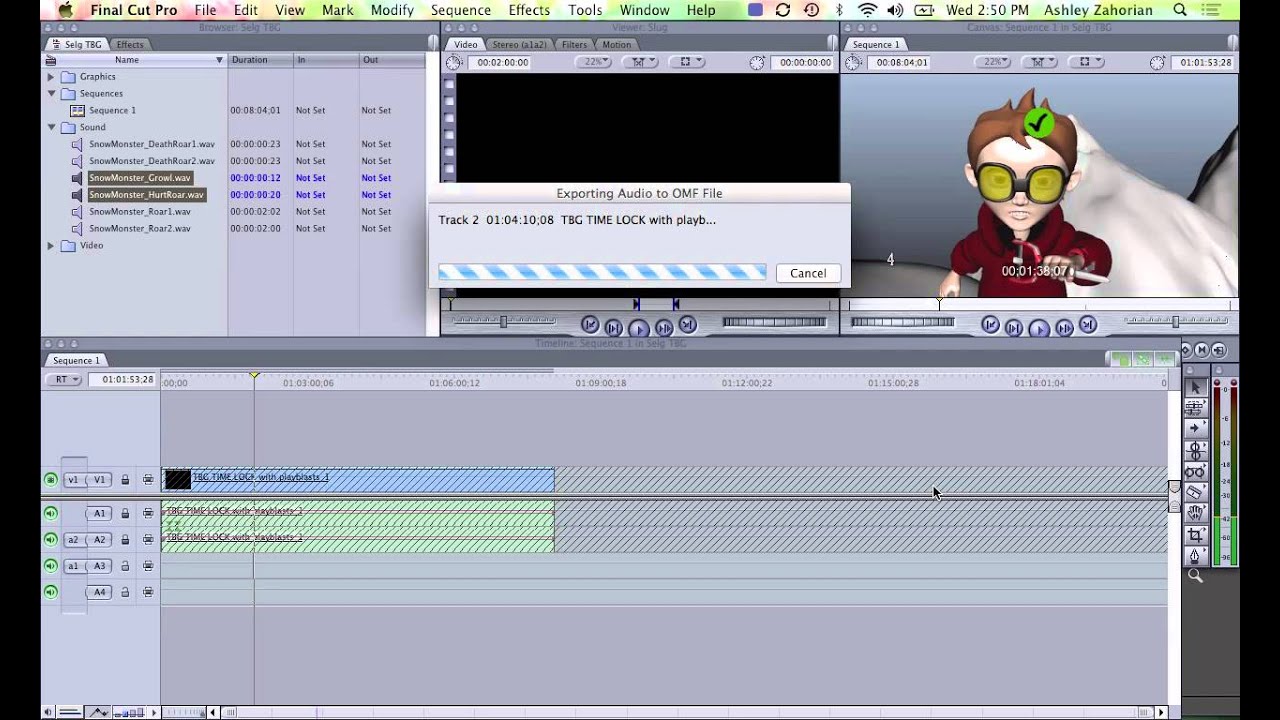This screenshot has height=720, width=1280.
Task: Click Play In to Out in Viewer
Action: point(614,327)
